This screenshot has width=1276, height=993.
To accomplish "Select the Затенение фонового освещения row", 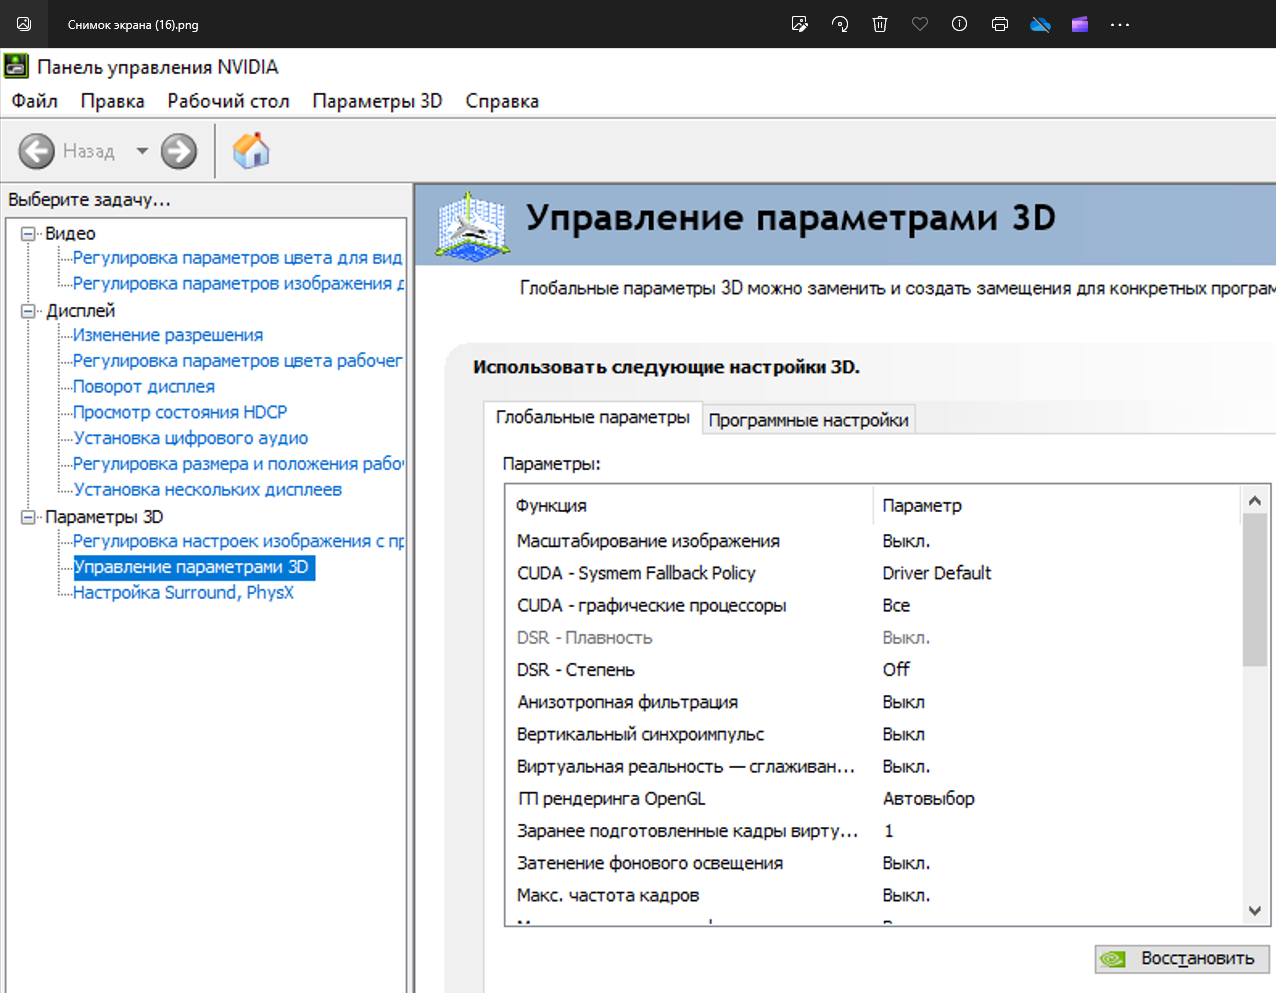I will 874,863.
